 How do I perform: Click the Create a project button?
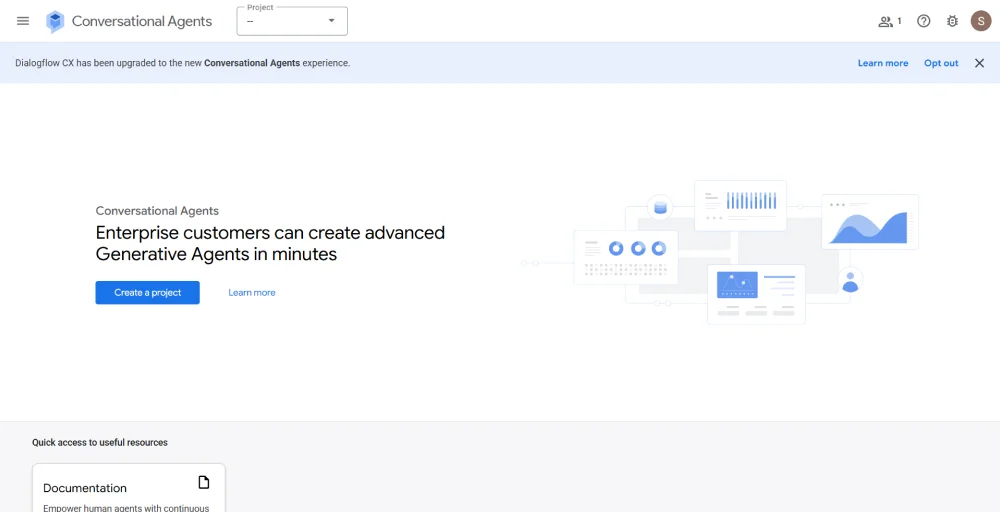[147, 293]
